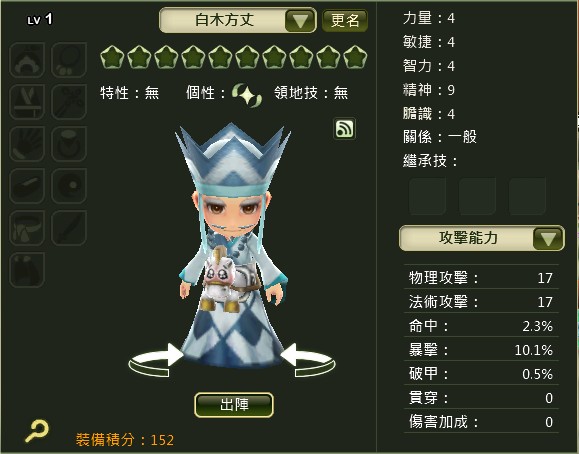The height and width of the screenshot is (454, 579).
Task: Click the 出陣 deploy button
Action: (x=234, y=405)
